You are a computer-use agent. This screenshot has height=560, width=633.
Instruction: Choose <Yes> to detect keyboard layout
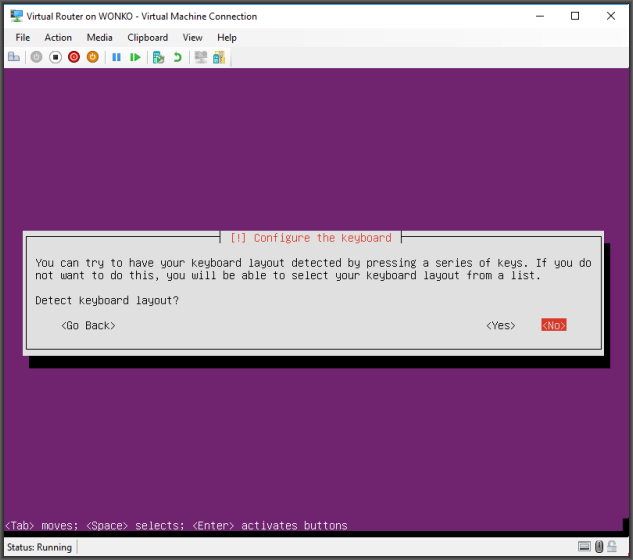pos(501,325)
